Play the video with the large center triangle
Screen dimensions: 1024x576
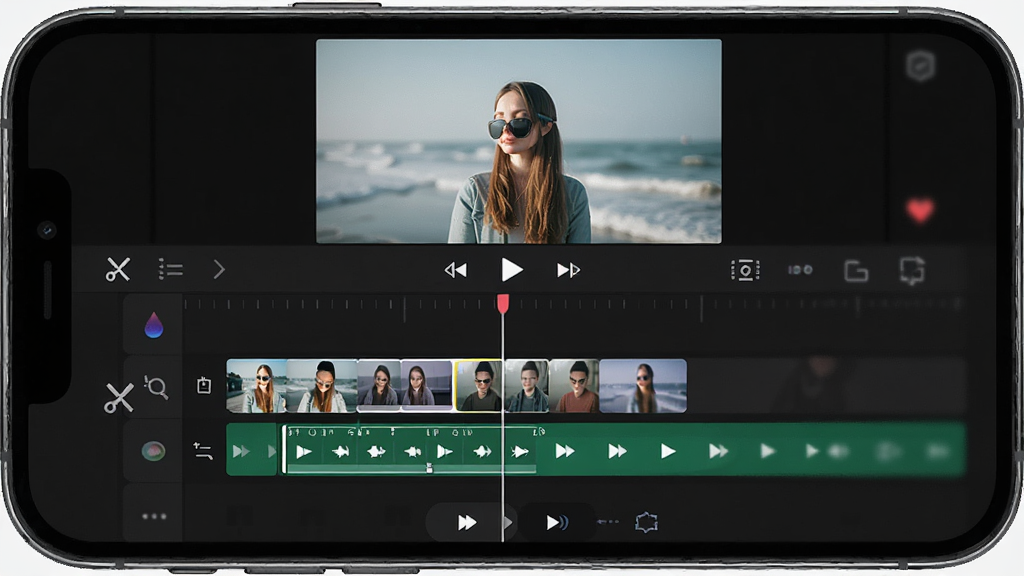(x=511, y=270)
